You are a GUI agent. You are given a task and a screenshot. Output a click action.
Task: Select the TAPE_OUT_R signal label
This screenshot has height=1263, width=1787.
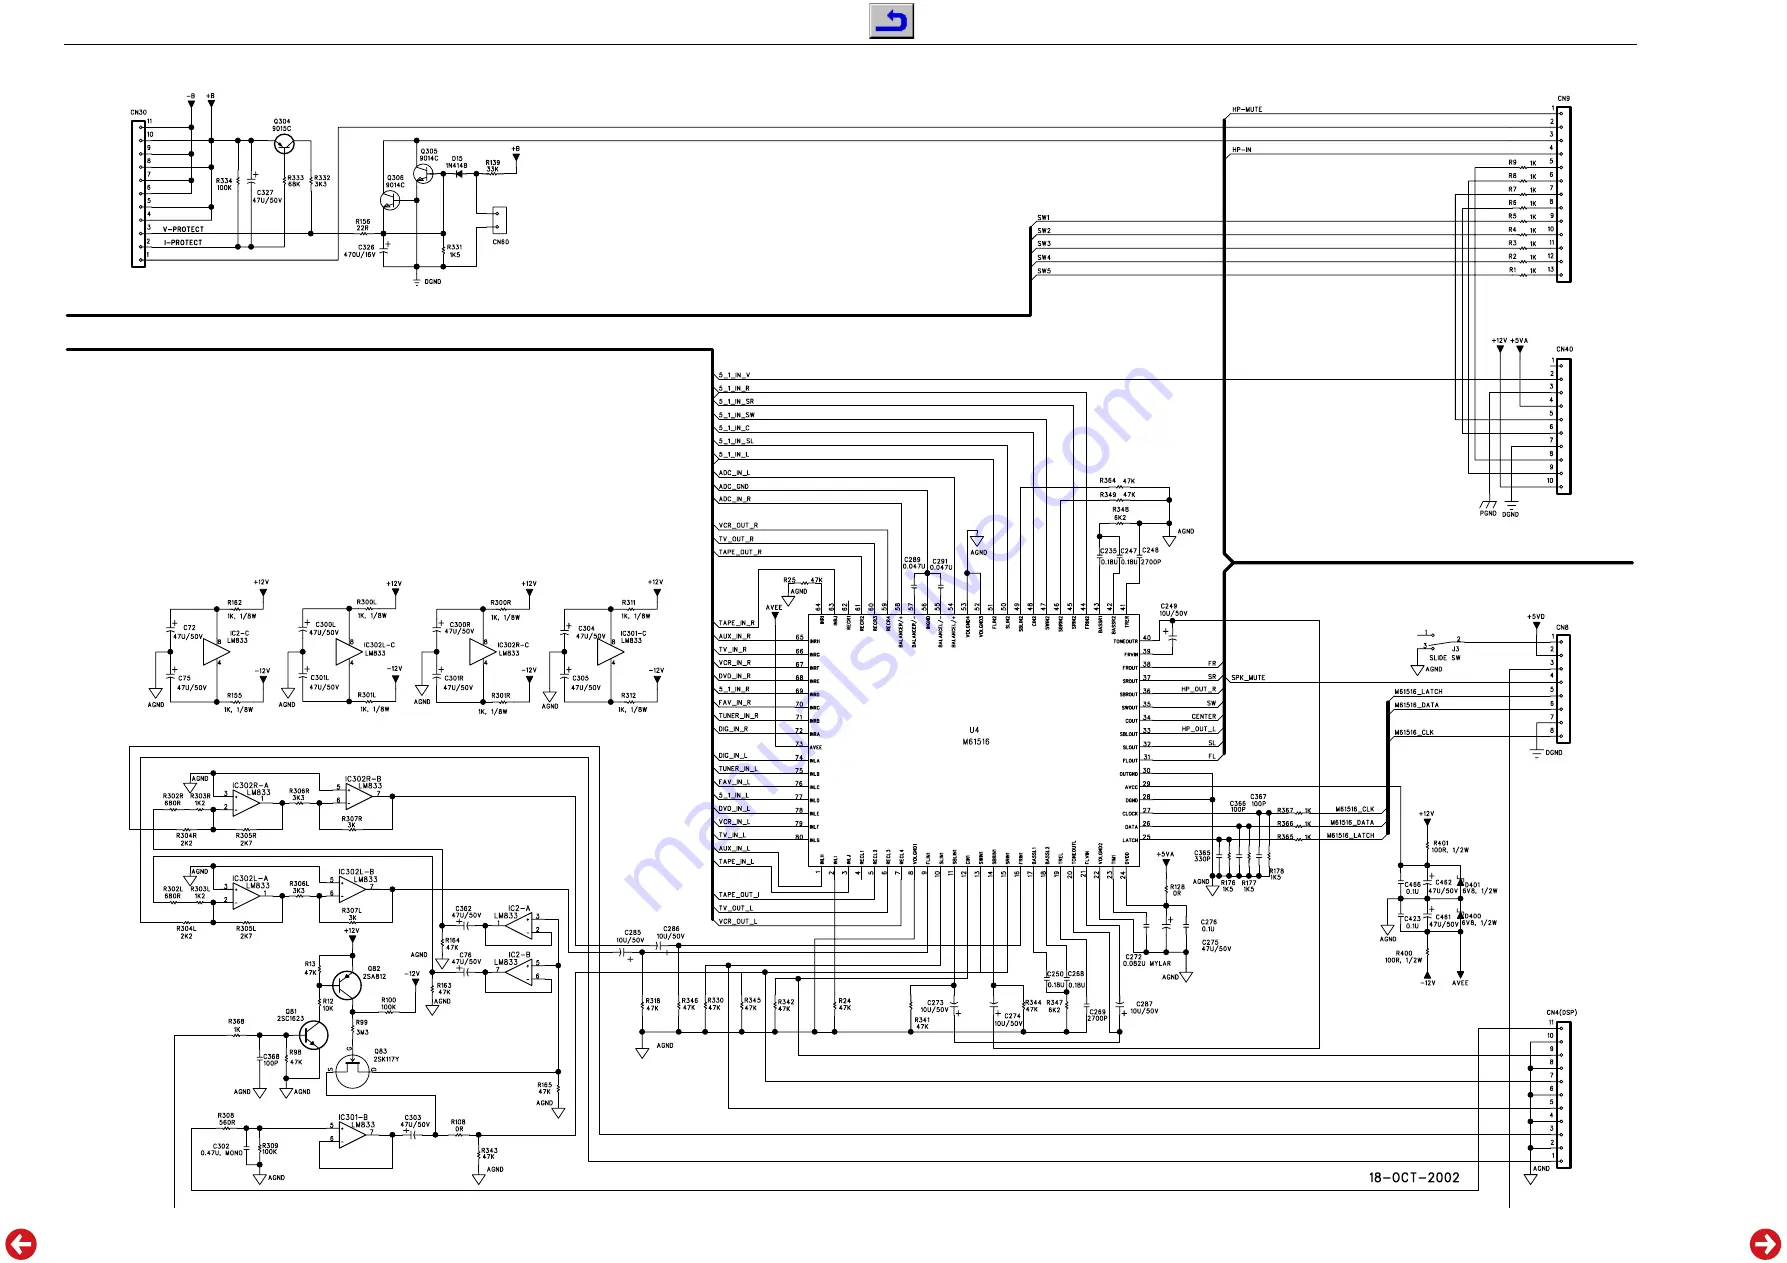click(x=740, y=552)
